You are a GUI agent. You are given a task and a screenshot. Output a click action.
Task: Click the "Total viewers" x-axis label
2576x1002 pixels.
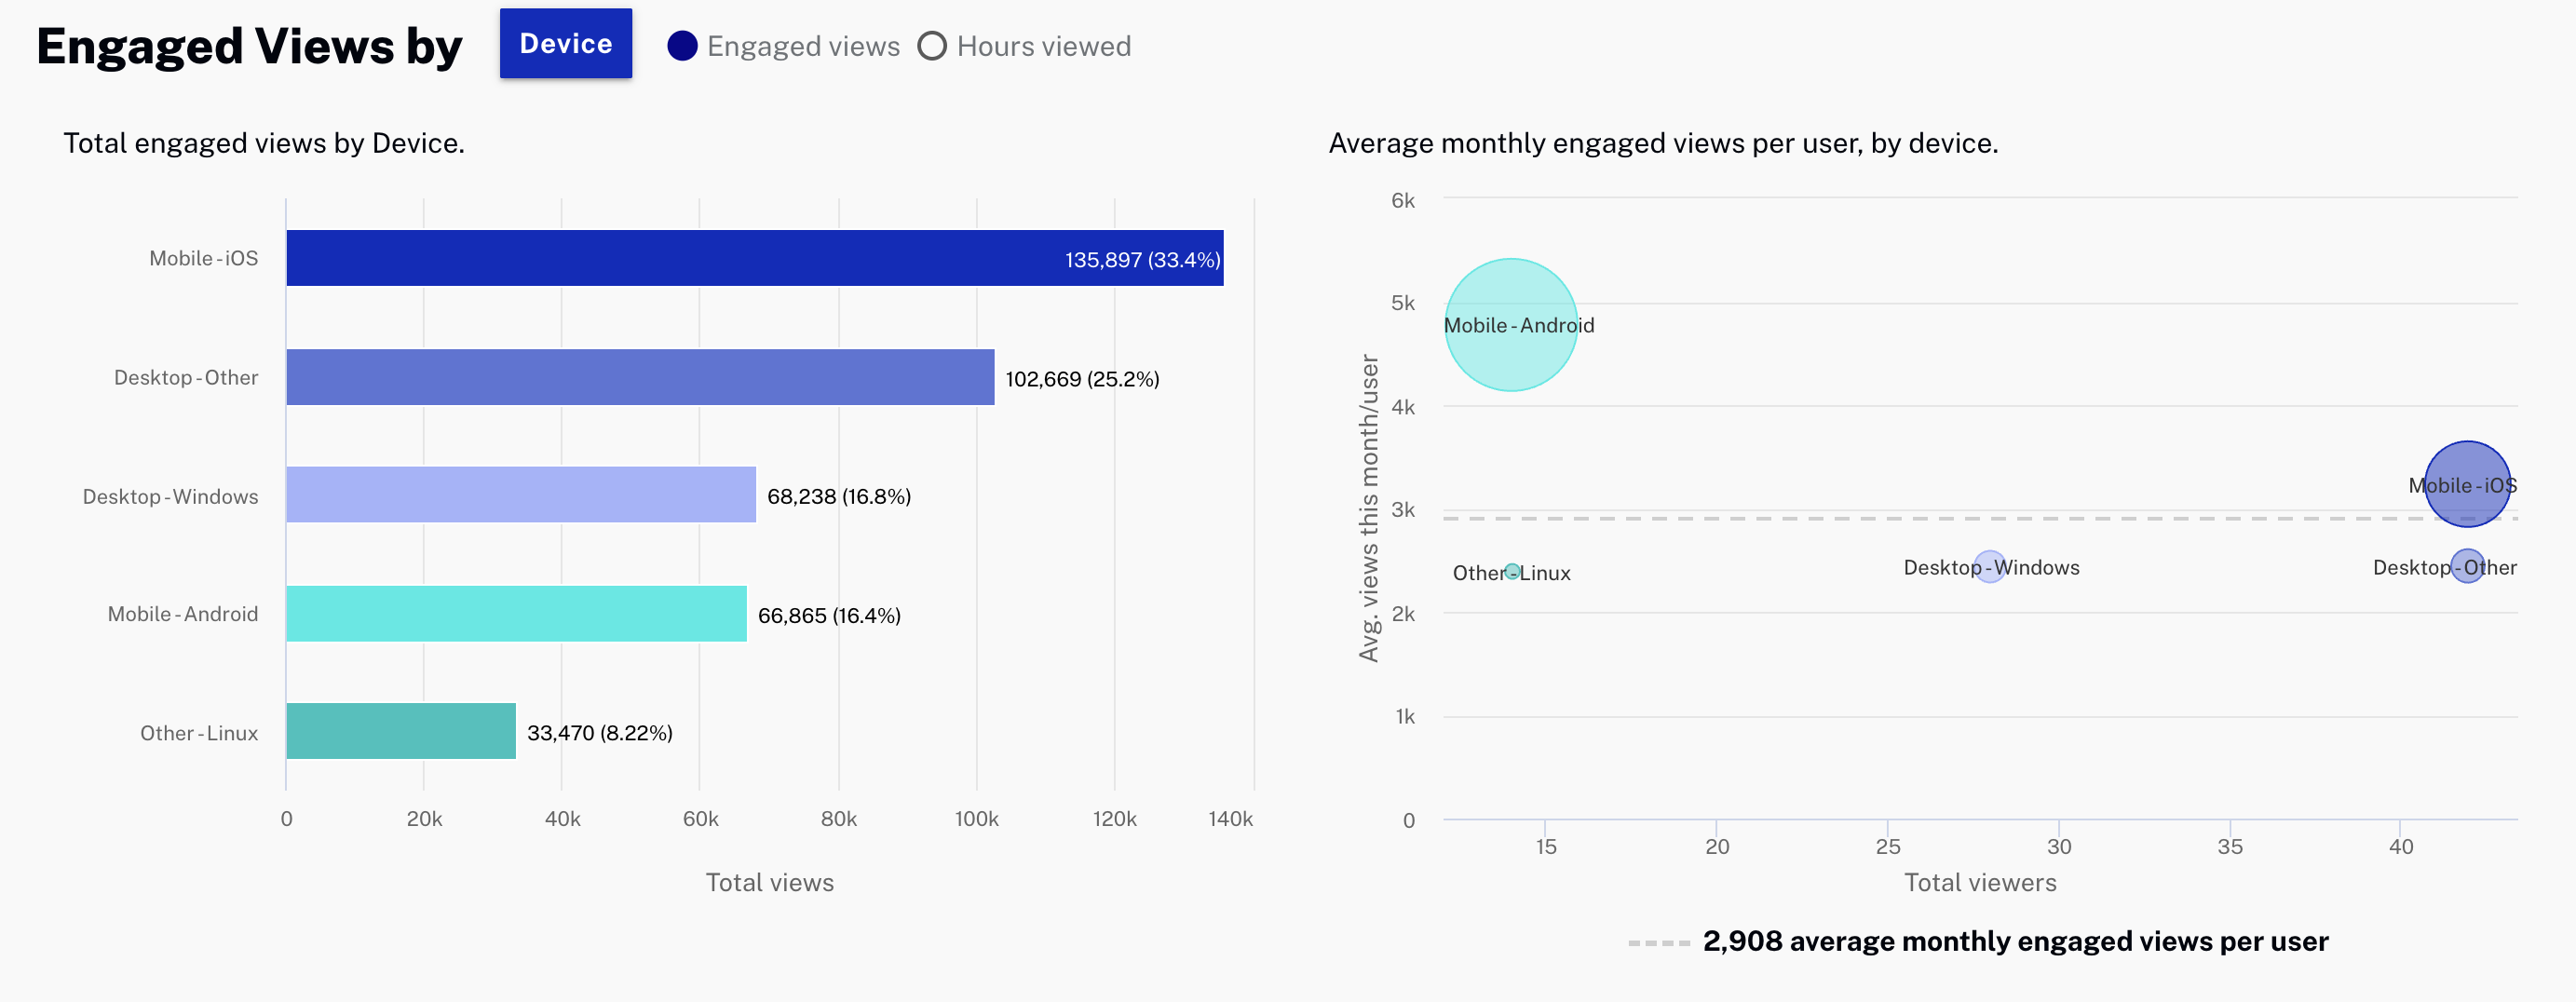click(x=1980, y=882)
